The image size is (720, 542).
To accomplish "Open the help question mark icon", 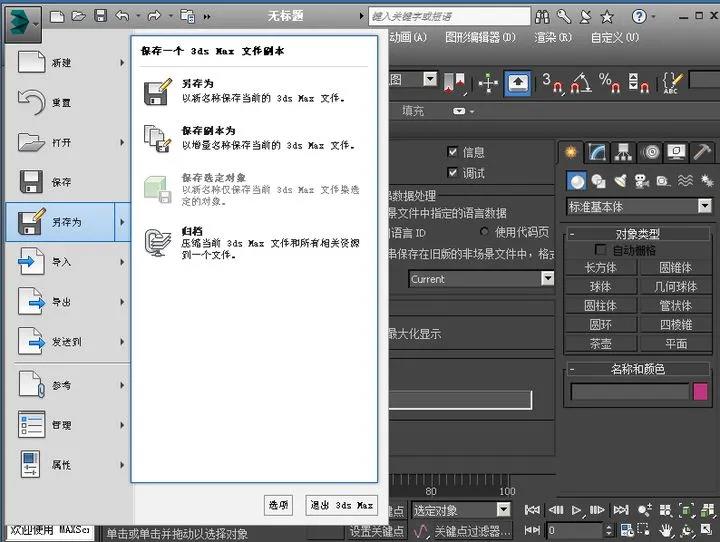I will 639,17.
